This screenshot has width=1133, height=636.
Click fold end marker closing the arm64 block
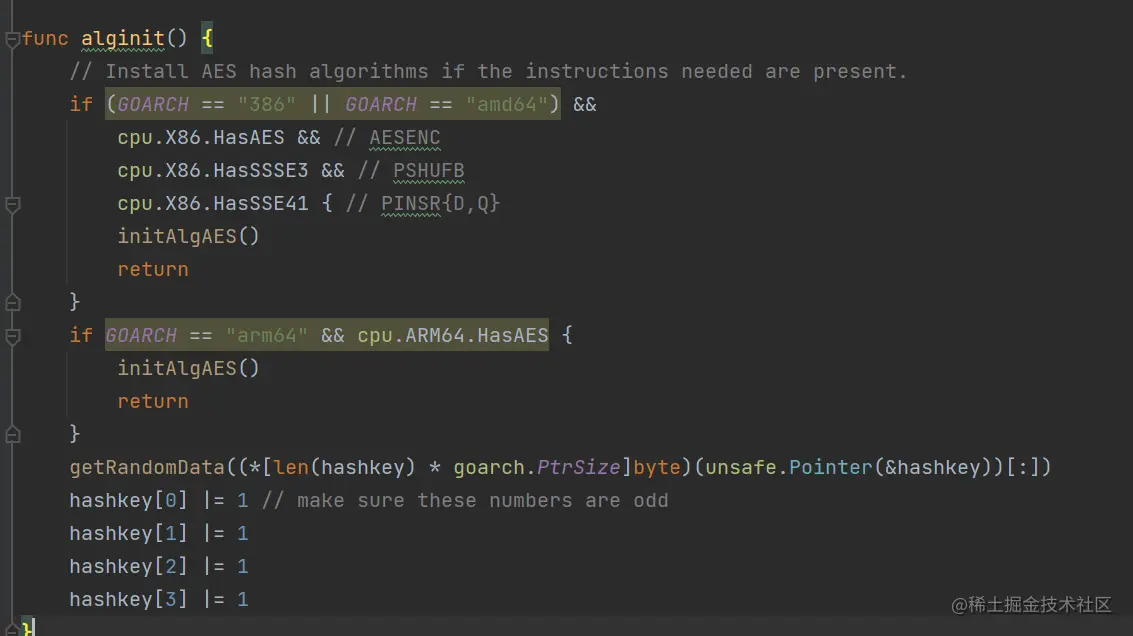(x=12, y=434)
